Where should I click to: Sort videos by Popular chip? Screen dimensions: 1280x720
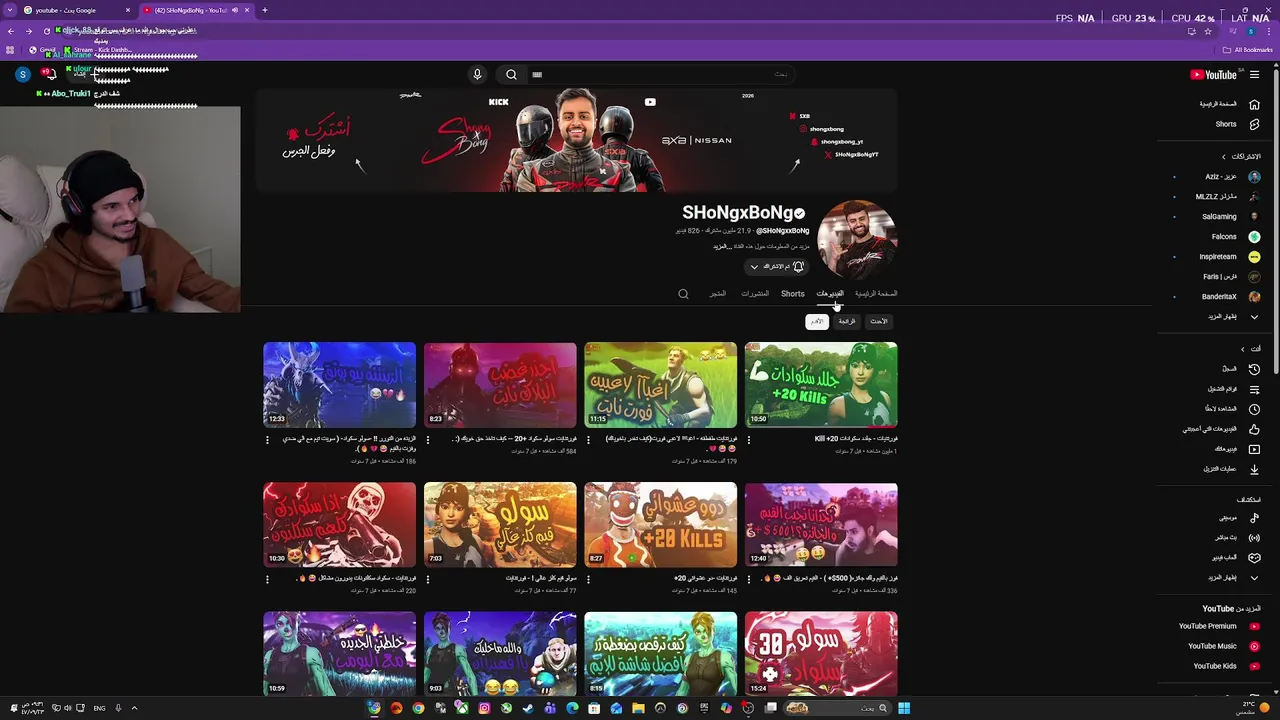pos(847,322)
